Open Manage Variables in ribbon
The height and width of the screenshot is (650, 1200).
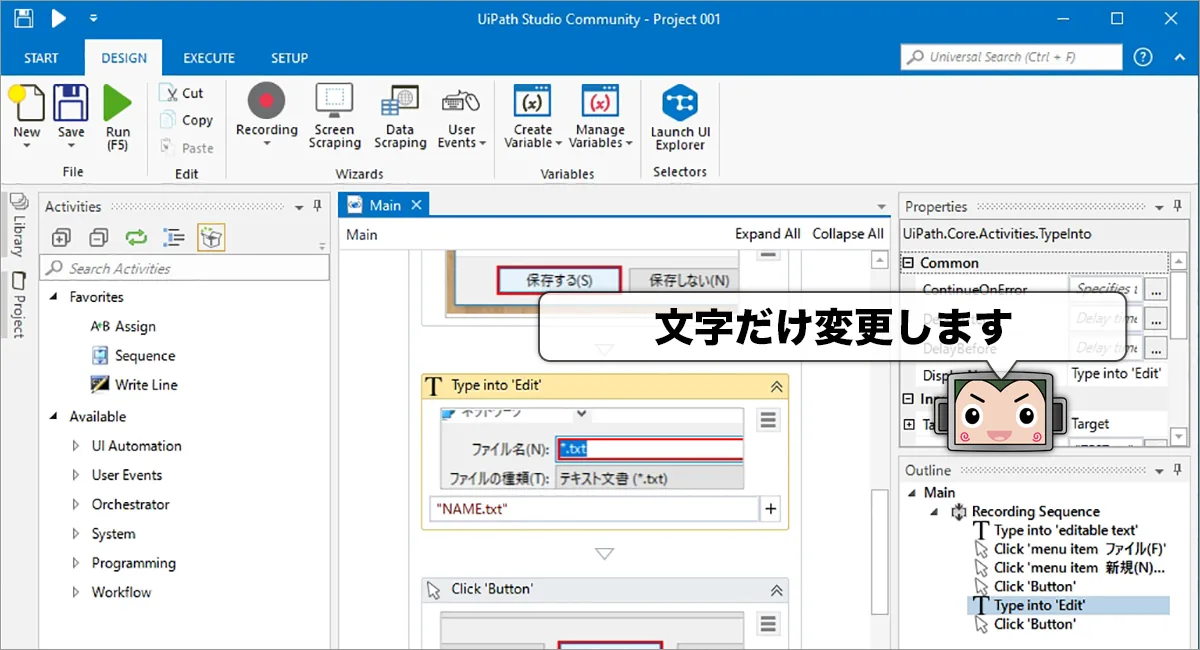tap(602, 116)
